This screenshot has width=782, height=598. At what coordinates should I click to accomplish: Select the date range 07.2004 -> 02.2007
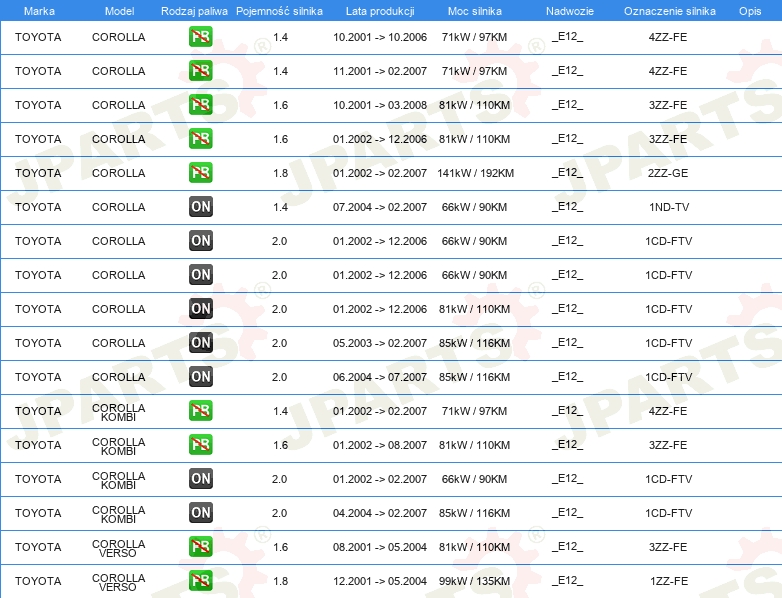(380, 207)
